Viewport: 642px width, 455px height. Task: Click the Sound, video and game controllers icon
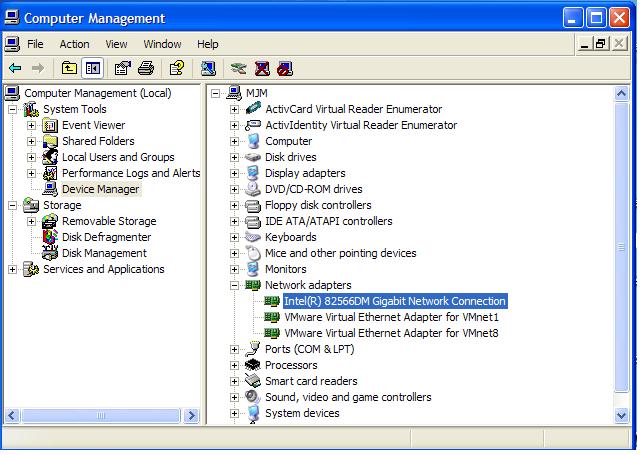point(253,397)
